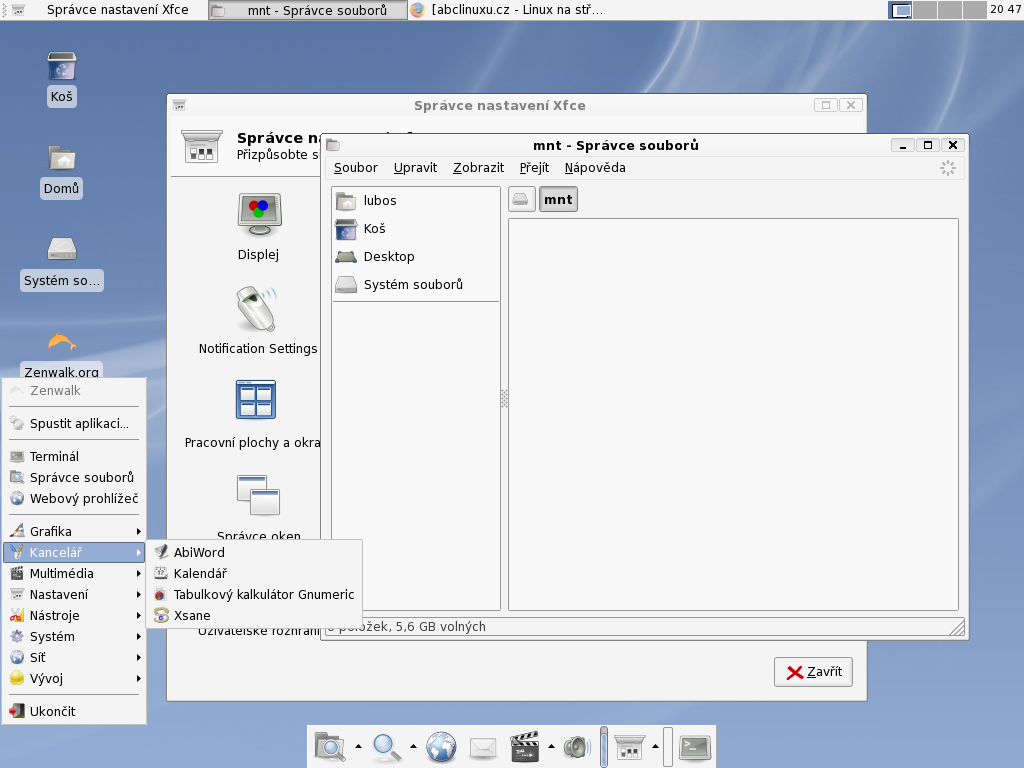Open Terminál from application menu
The image size is (1024, 768).
[x=74, y=456]
